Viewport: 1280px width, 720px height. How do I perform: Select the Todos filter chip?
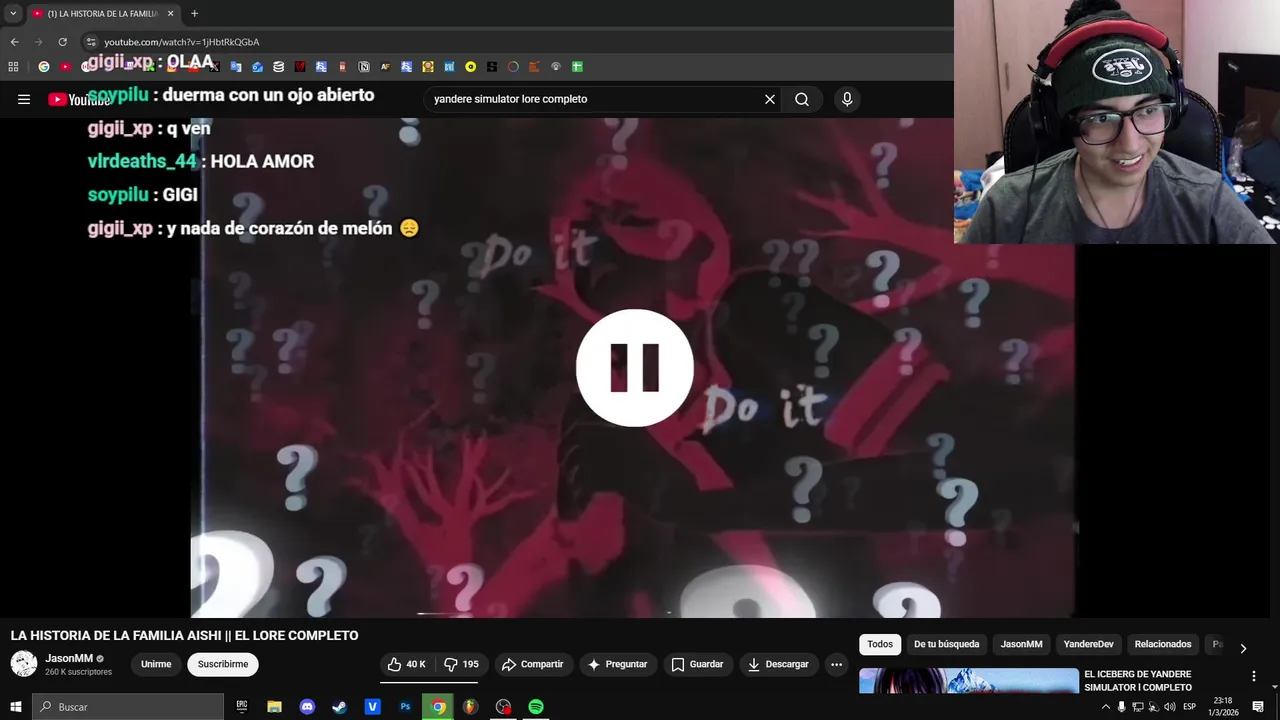(880, 644)
